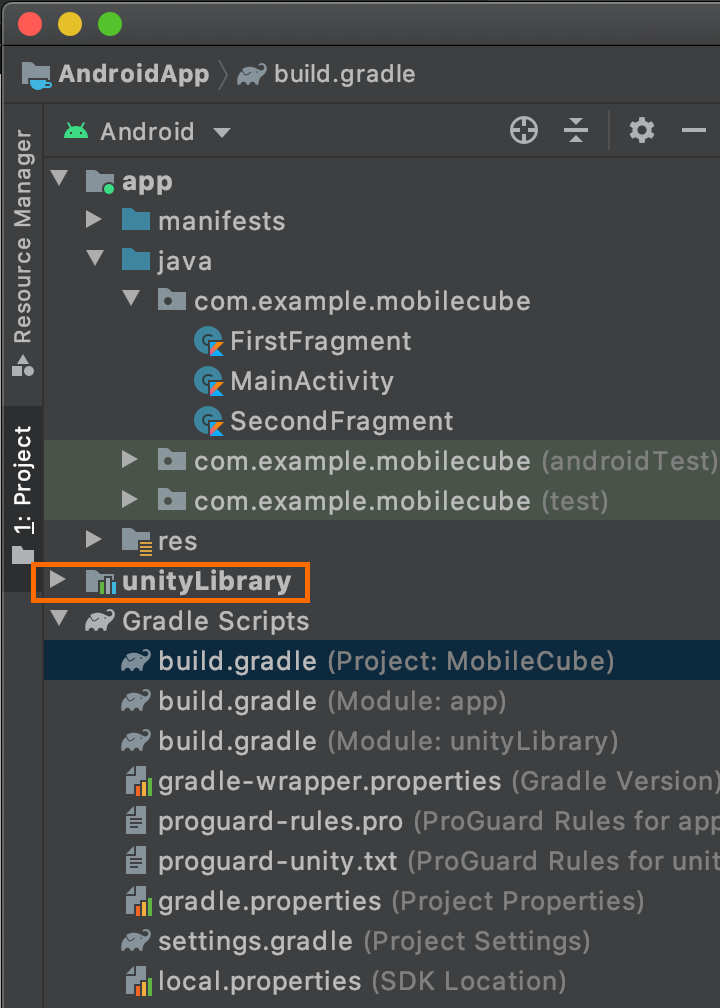Click the FirstFragment Kotlin class icon
720x1008 pixels.
(208, 341)
